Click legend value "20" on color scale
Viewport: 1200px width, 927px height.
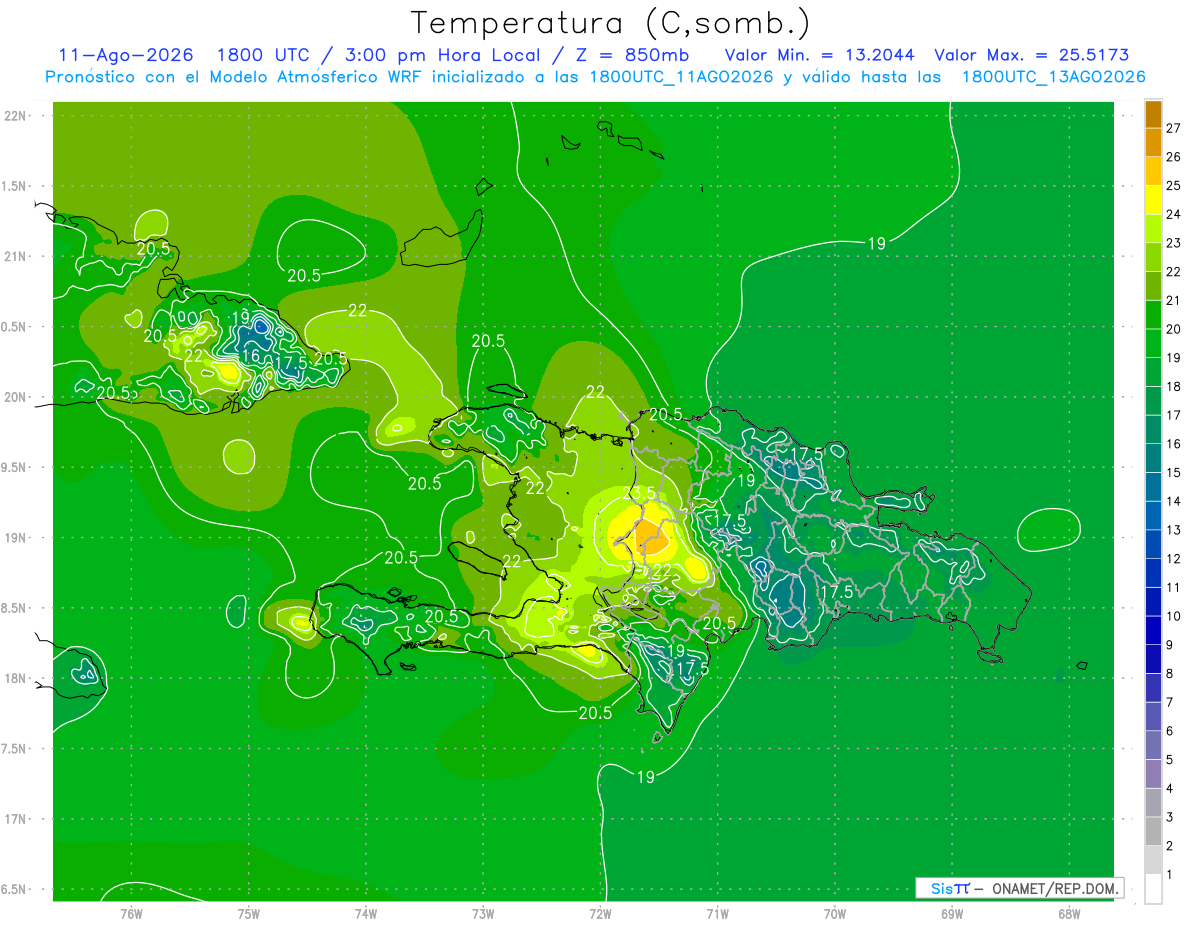pyautogui.click(x=1173, y=329)
